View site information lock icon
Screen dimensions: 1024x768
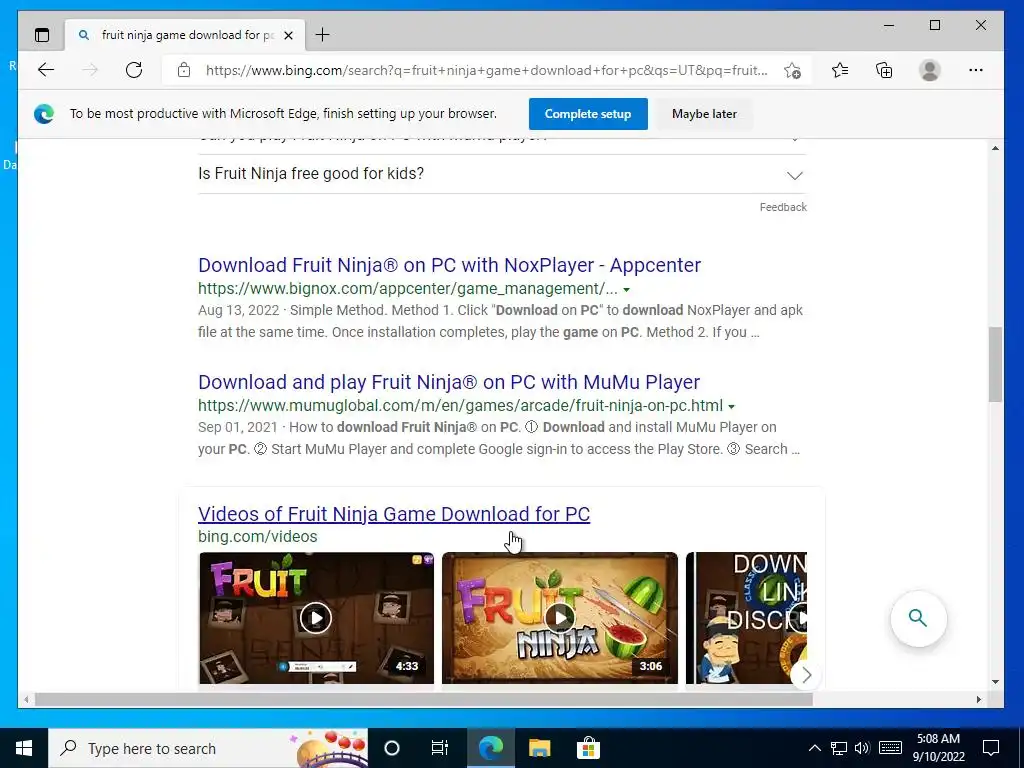(x=184, y=70)
